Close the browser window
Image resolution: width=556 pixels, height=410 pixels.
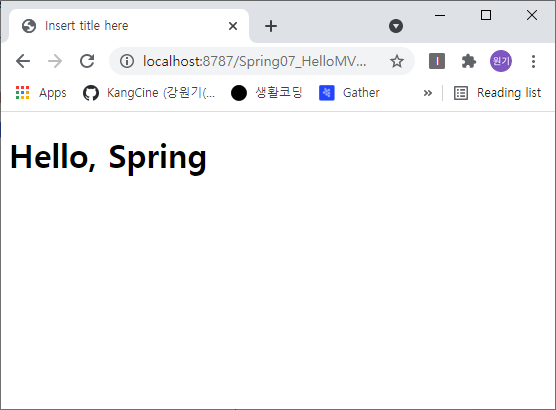[x=532, y=15]
